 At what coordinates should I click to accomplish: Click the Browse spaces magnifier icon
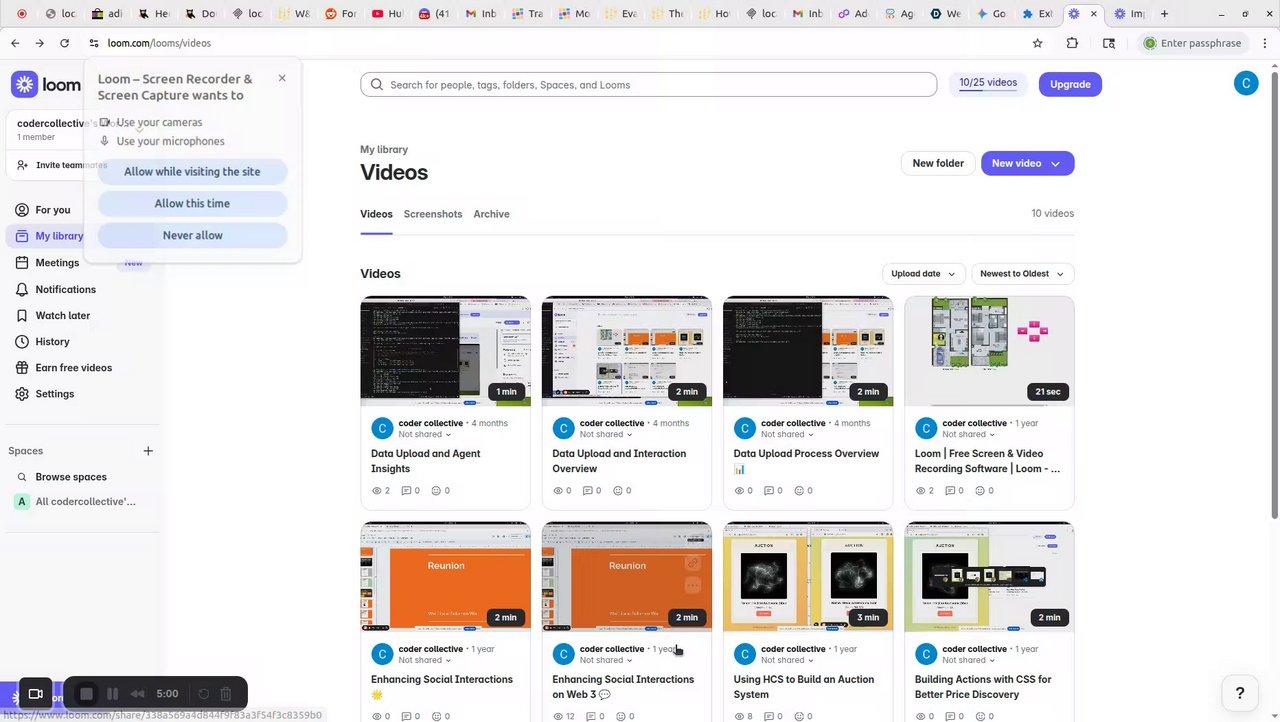[22, 477]
